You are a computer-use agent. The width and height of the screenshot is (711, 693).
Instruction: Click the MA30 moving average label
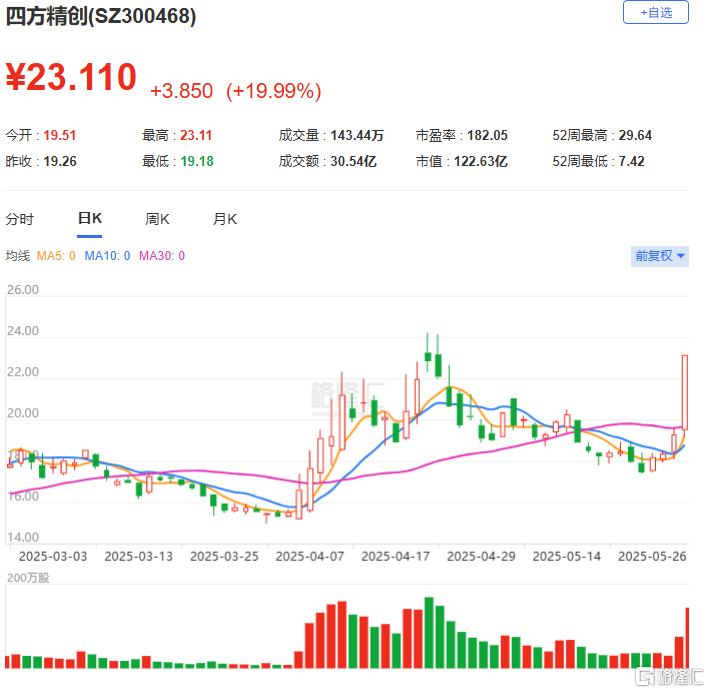(x=162, y=256)
